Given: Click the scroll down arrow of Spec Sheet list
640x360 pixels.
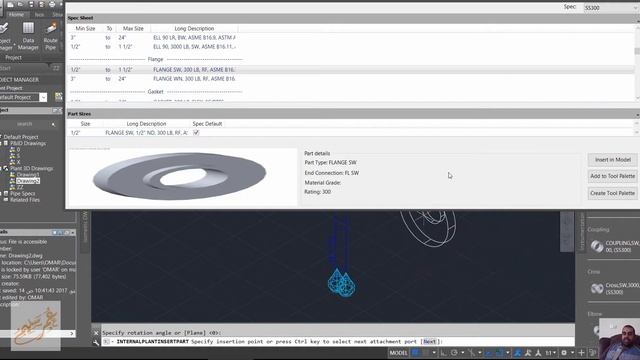Looking at the screenshot, I should [637, 98].
